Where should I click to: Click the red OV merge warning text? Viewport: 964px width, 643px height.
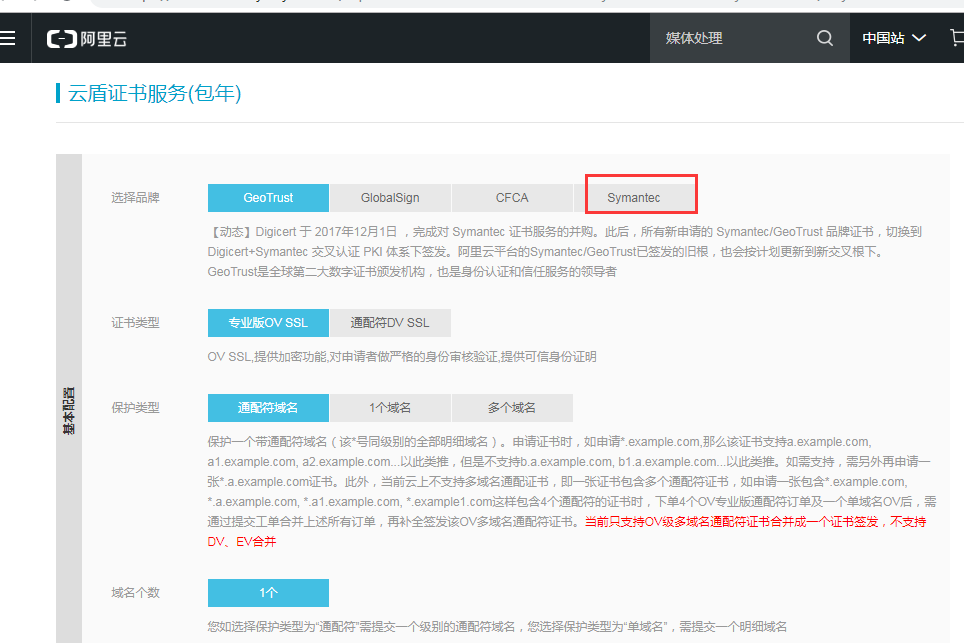click(x=750, y=521)
